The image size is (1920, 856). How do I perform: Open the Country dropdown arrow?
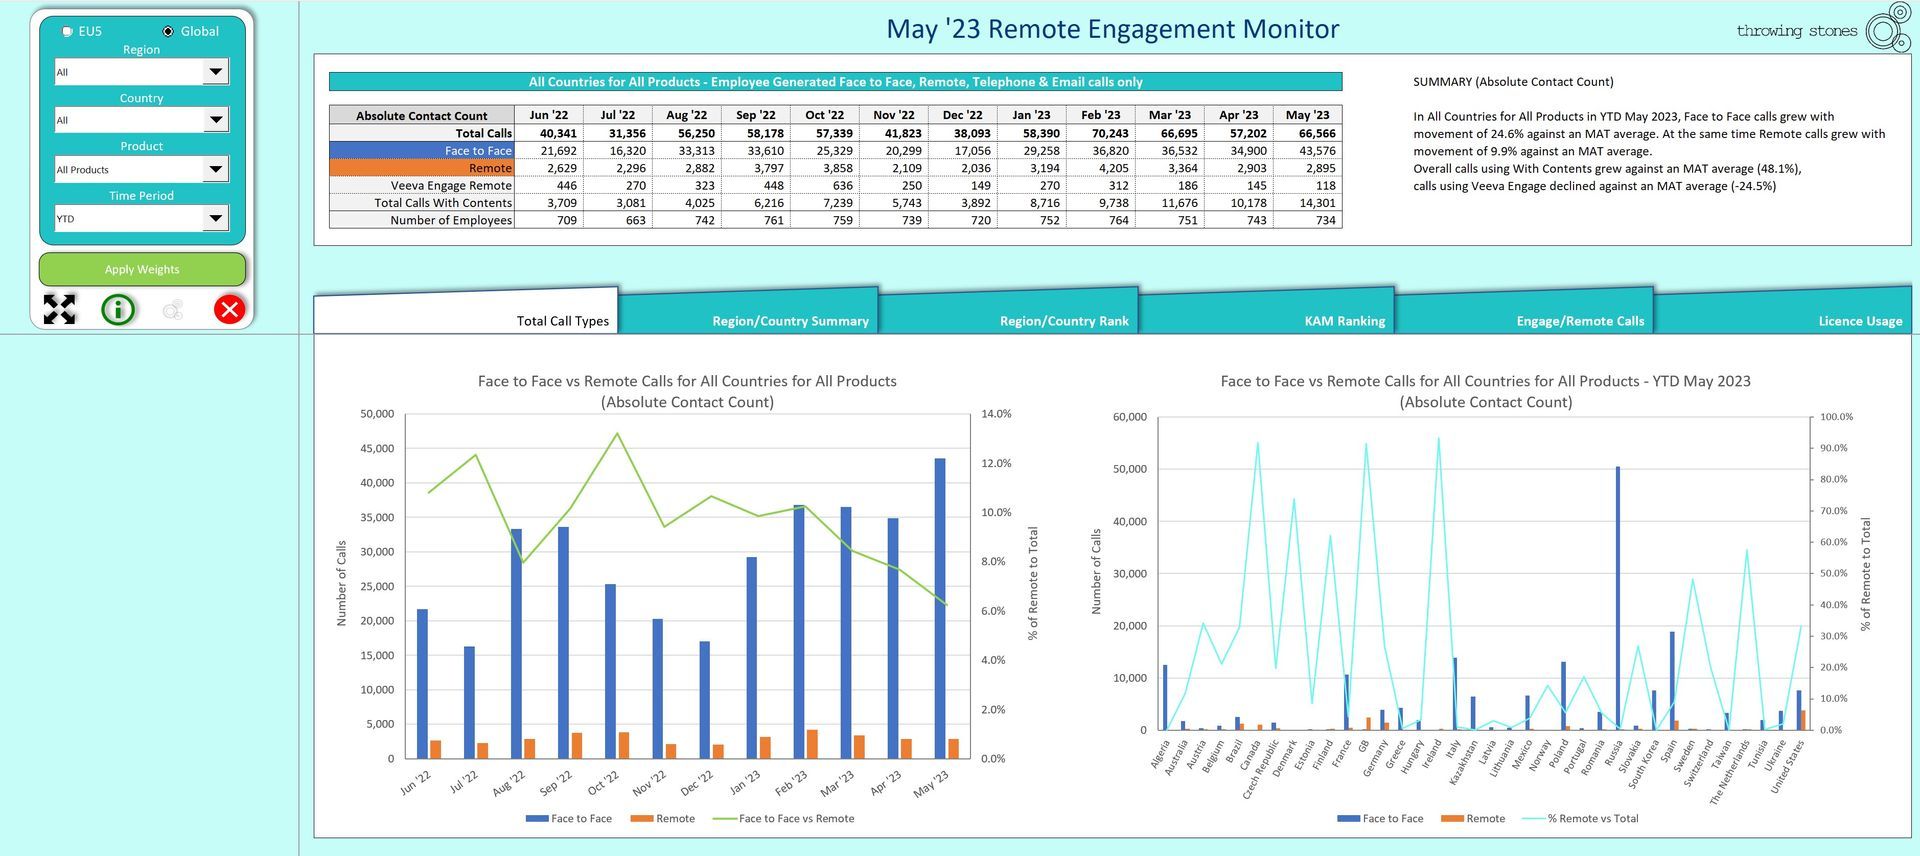click(215, 119)
